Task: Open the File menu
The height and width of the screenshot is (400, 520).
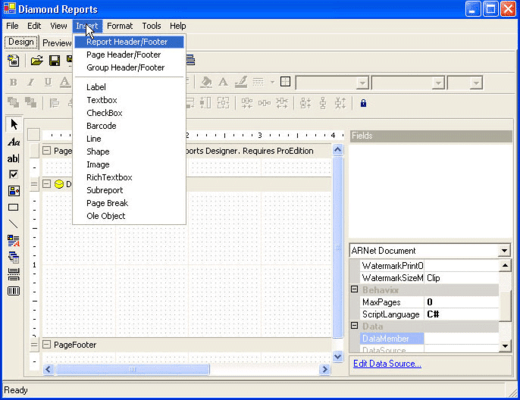Action: click(x=12, y=26)
